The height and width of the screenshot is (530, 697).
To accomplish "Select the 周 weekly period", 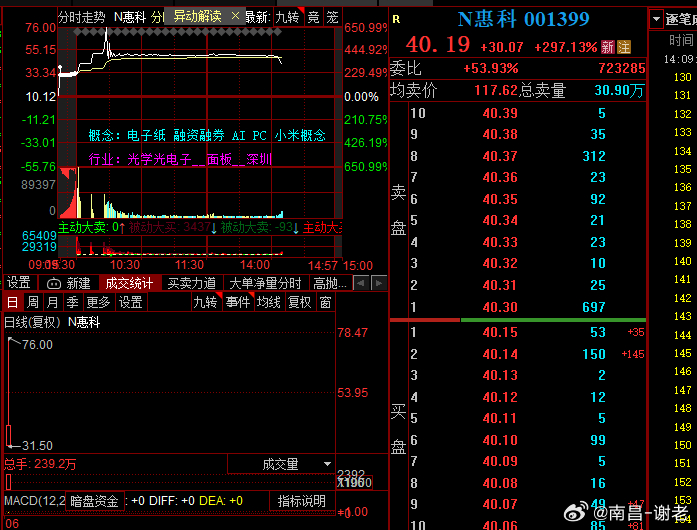I will coord(32,303).
